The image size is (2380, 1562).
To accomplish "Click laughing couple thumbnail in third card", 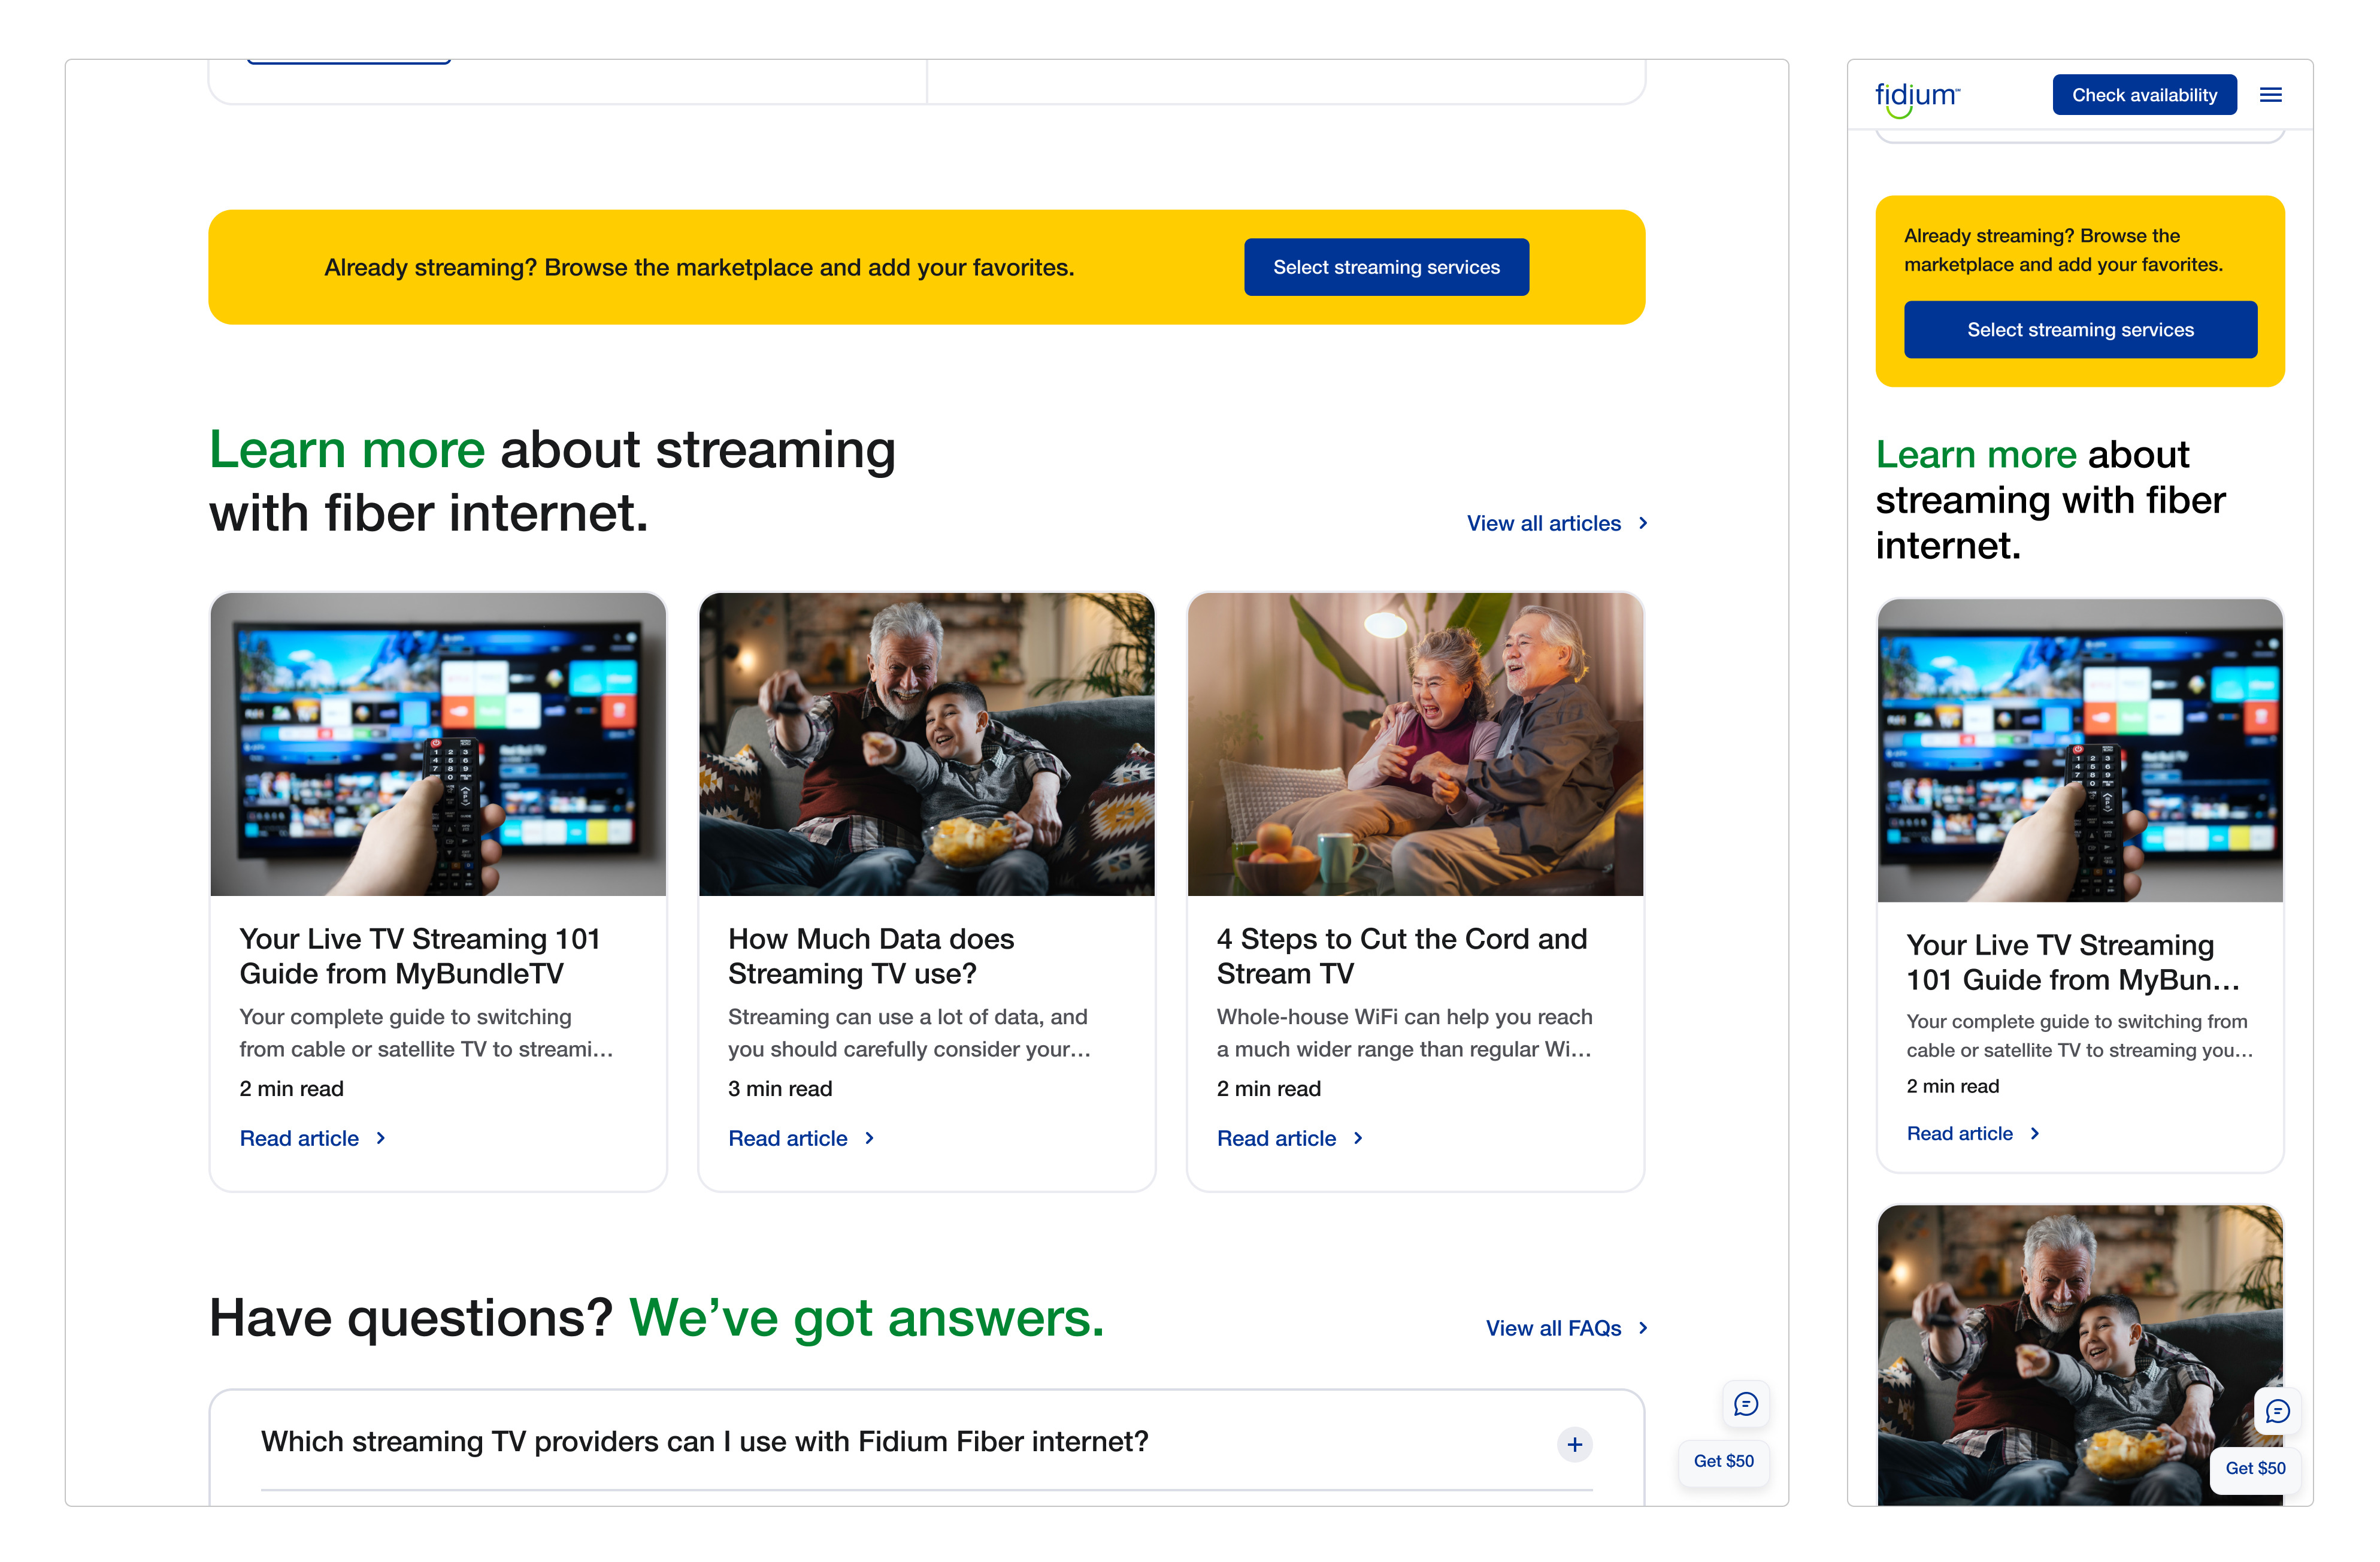I will tap(1415, 744).
